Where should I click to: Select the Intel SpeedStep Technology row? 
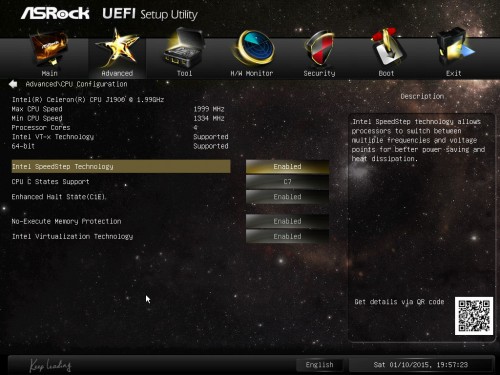(x=121, y=166)
